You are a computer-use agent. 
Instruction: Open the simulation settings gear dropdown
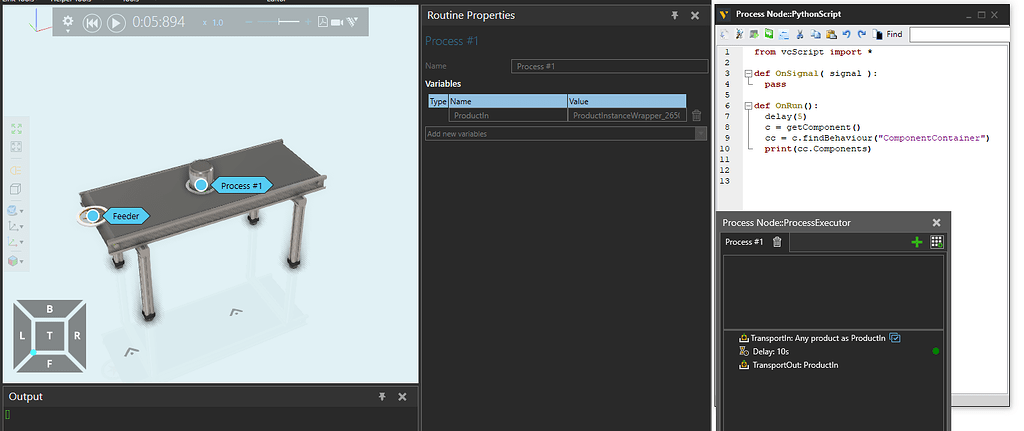coord(68,22)
